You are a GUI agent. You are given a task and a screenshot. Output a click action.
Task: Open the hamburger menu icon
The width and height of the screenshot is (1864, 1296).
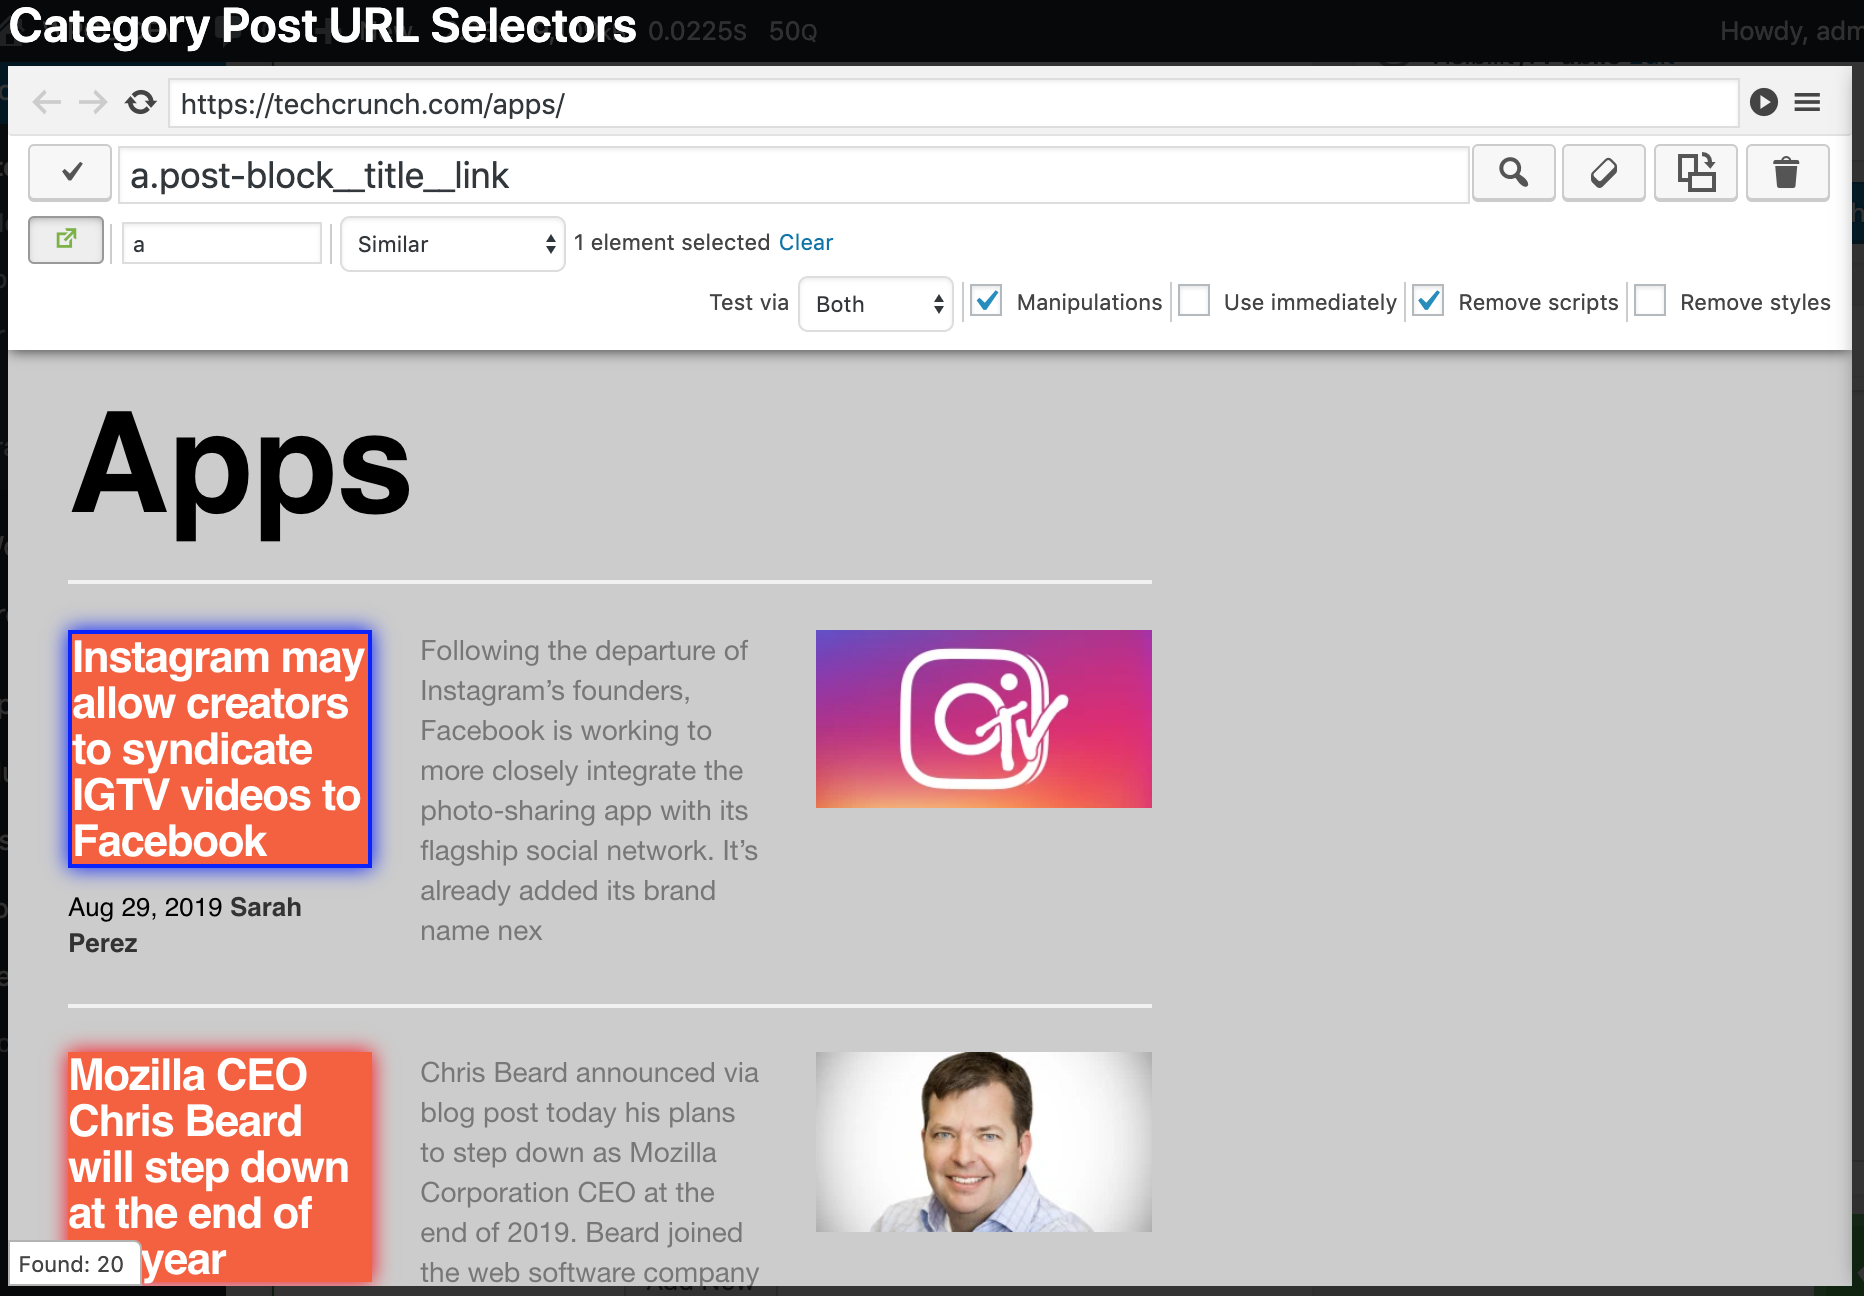(1807, 102)
